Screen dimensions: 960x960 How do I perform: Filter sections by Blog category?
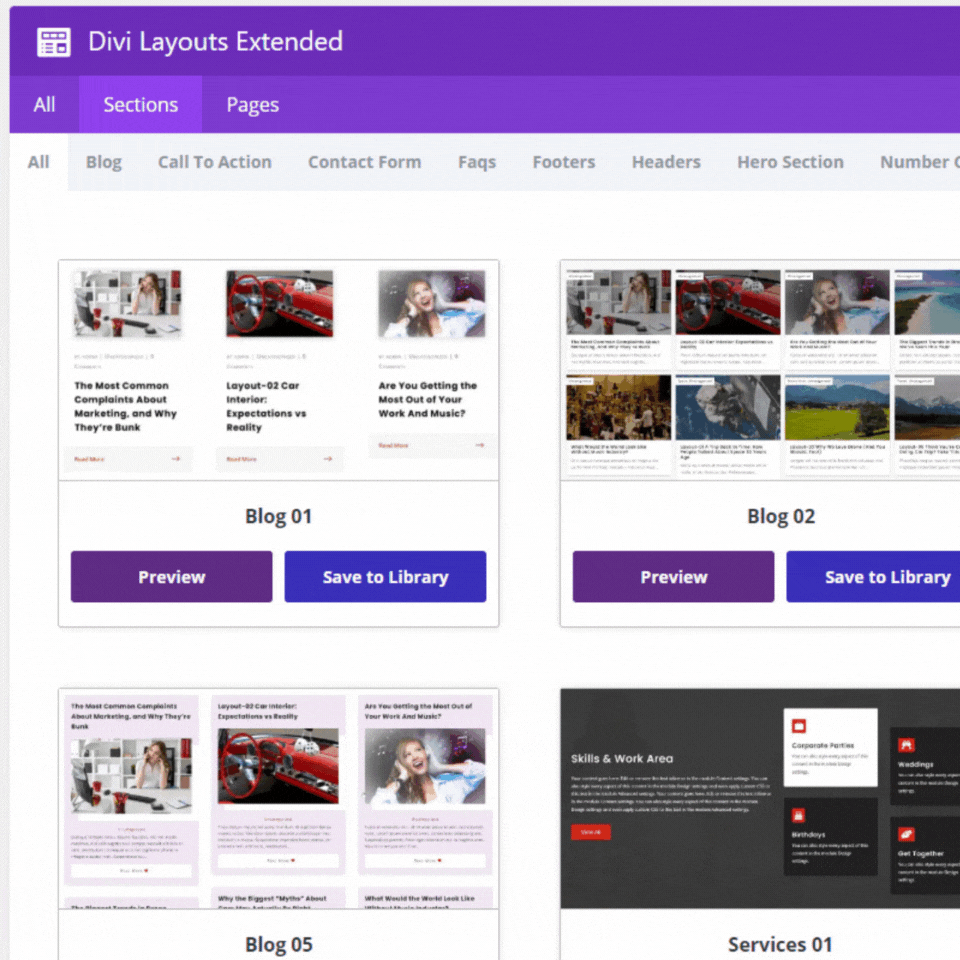(103, 162)
